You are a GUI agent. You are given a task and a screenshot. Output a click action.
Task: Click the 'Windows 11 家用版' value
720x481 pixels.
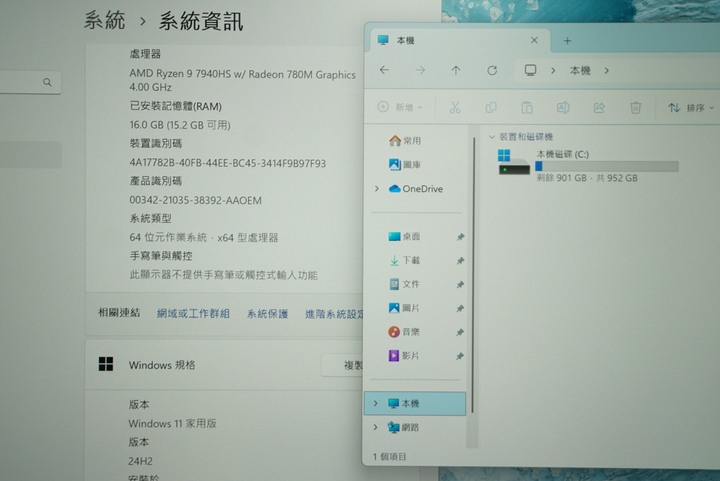172,423
